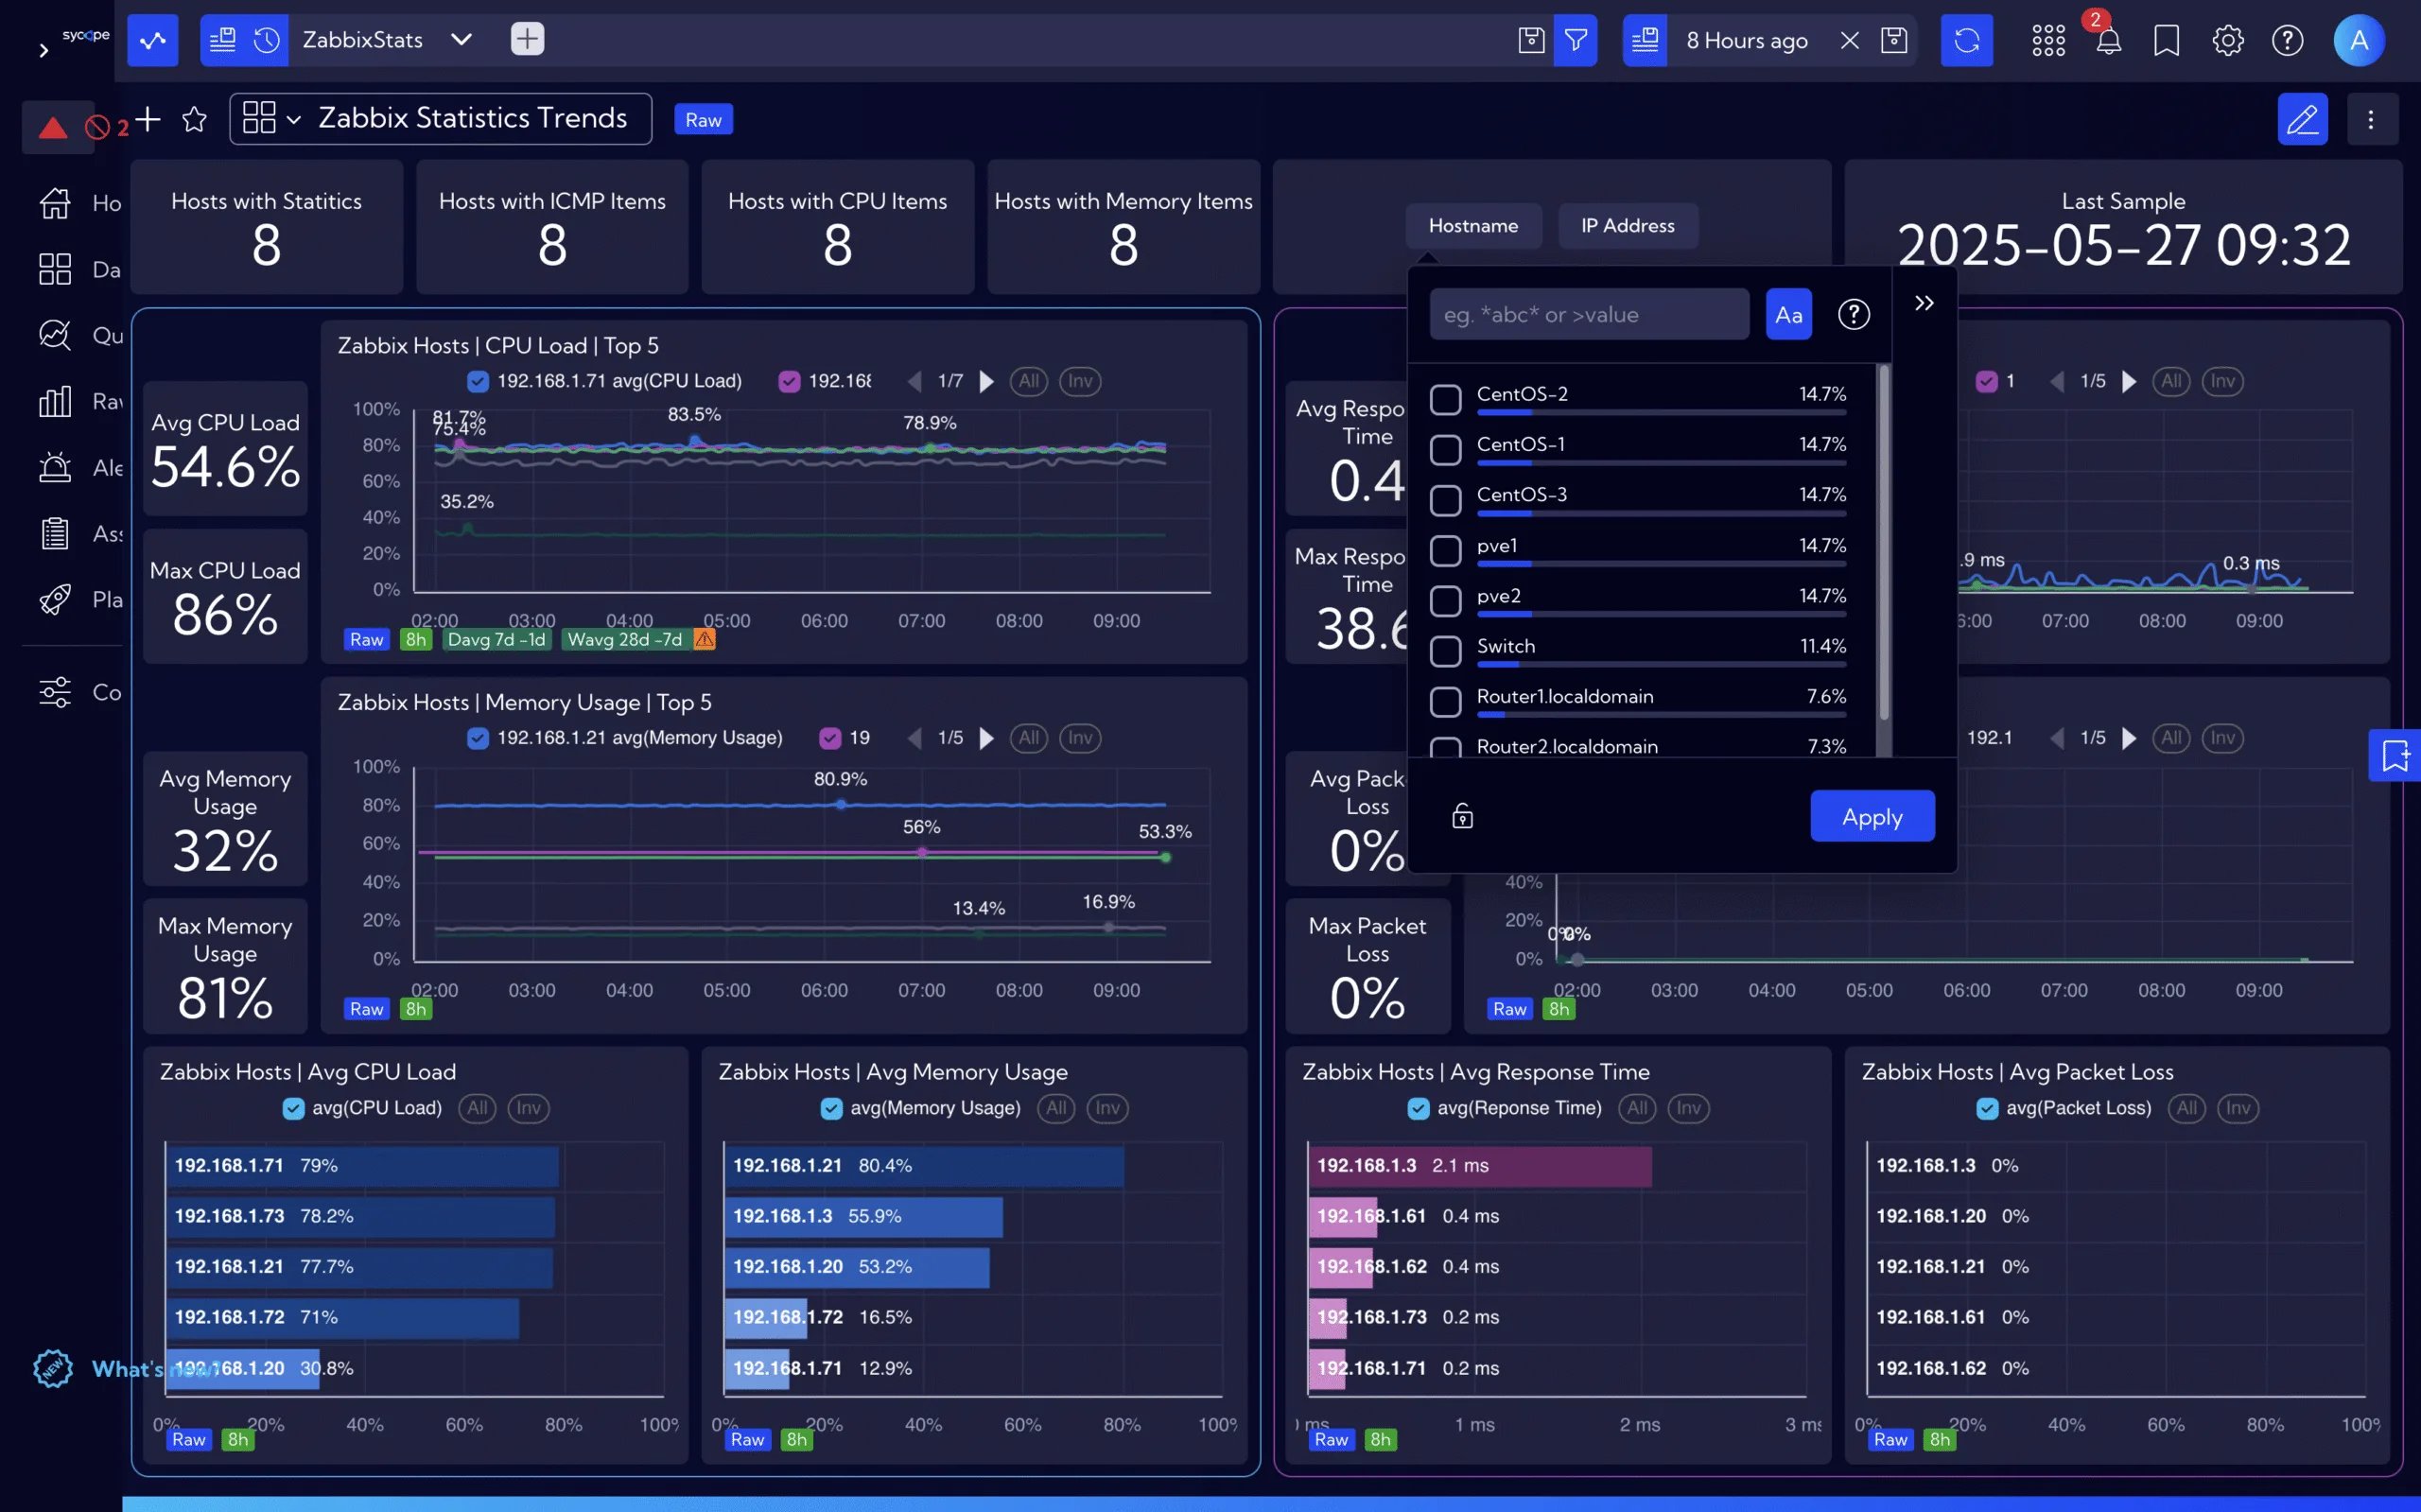This screenshot has height=1512, width=2421.
Task: Click the Wavg 28d -7d badge
Action: (x=625, y=639)
